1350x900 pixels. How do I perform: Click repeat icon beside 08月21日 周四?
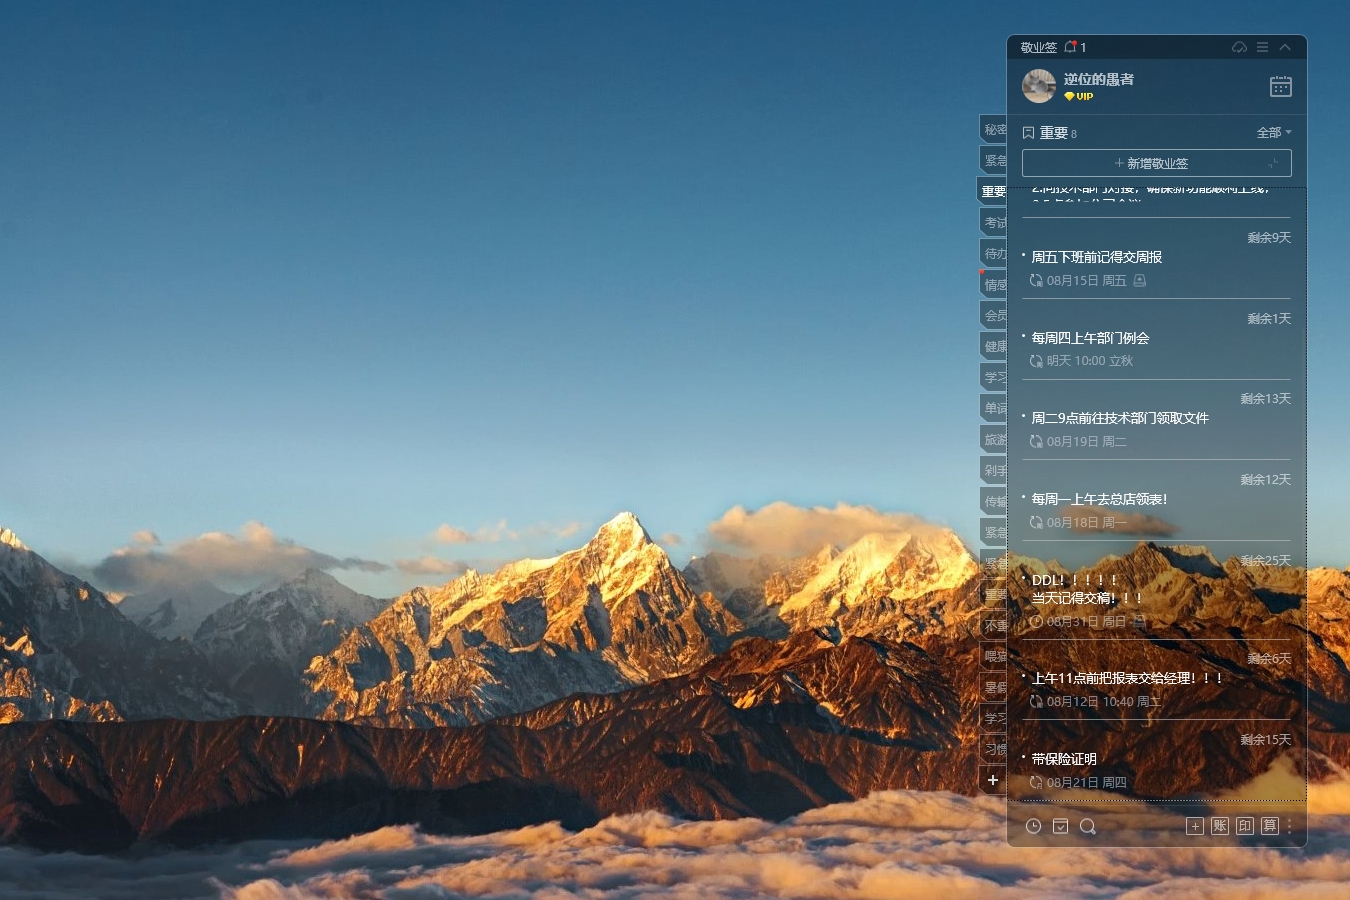coord(1036,783)
